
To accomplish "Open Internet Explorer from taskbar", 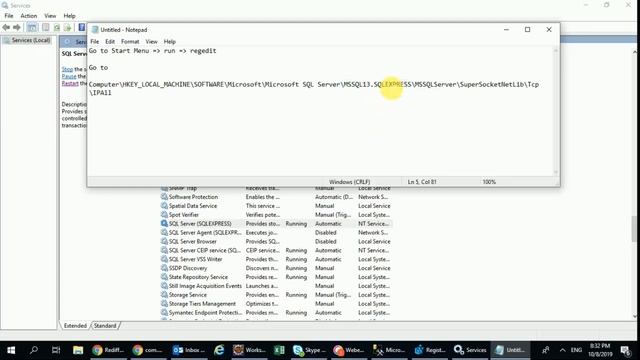I will coord(219,350).
